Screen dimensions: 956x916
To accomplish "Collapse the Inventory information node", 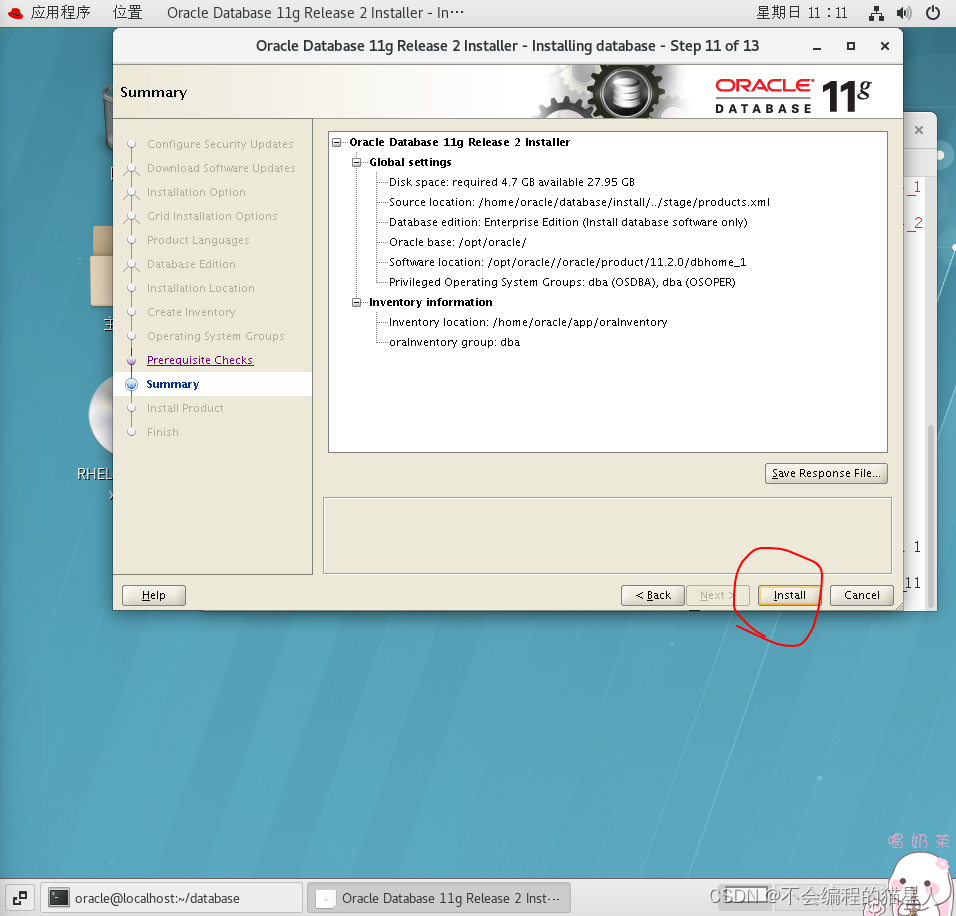I will pos(357,302).
